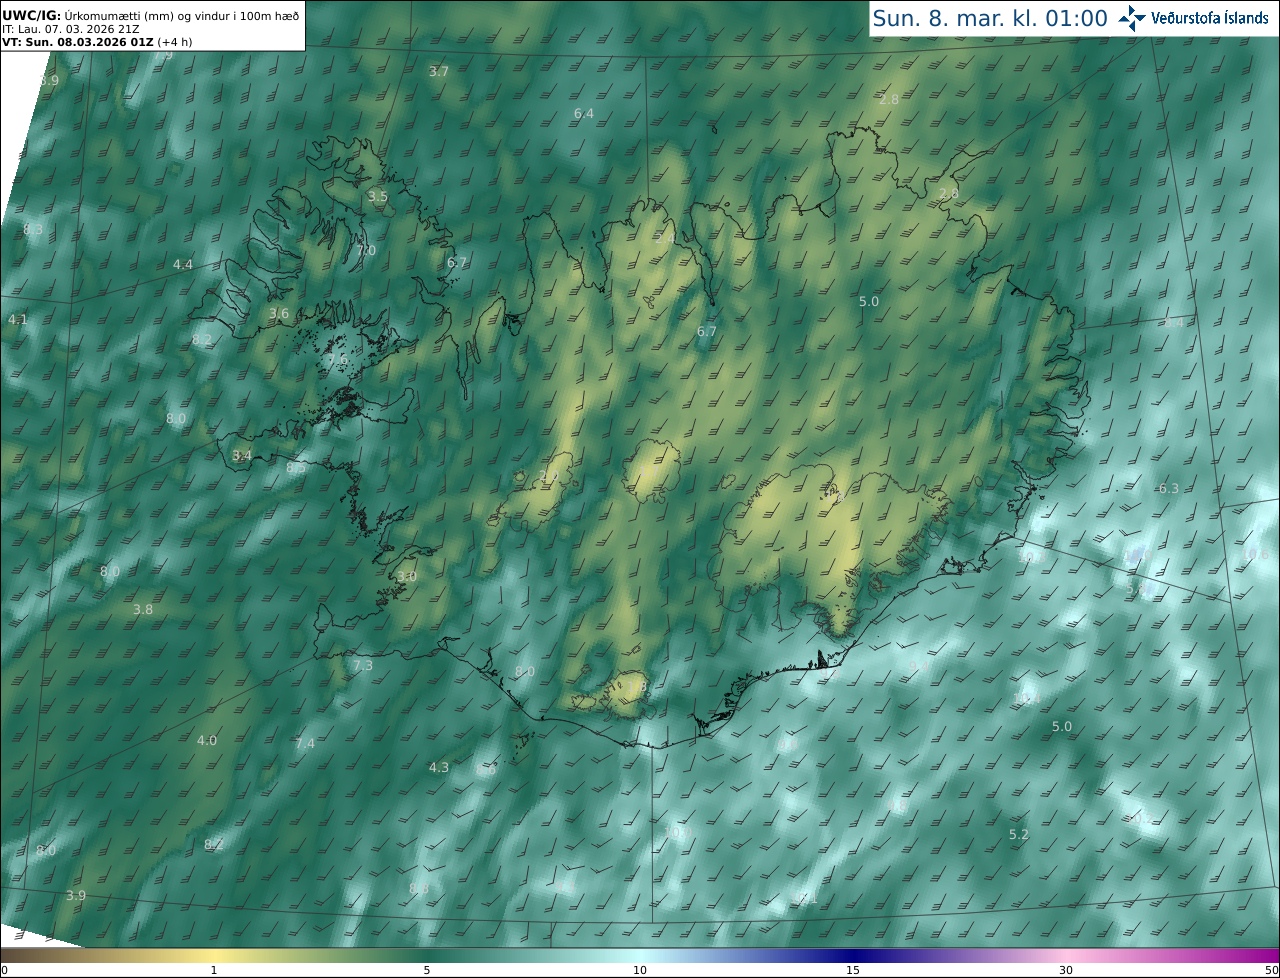This screenshot has height=978, width=1280.
Task: Click the '0' label on the color scale
Action: 4,970
